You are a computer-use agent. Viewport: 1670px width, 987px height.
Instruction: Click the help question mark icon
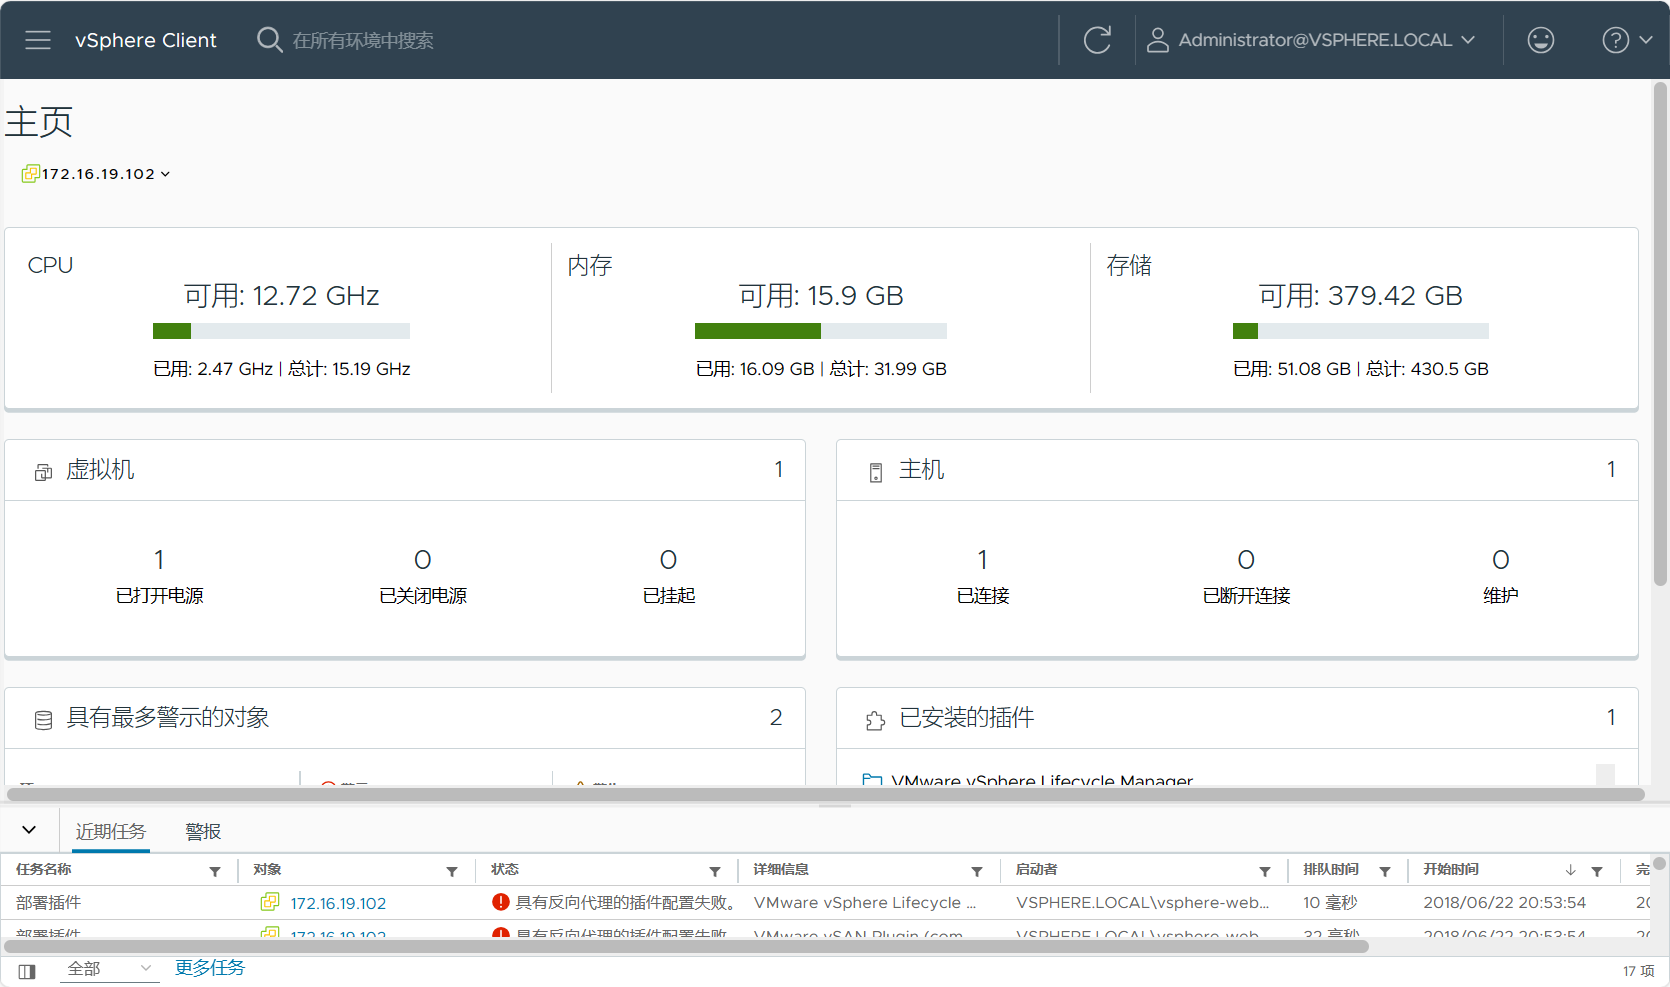(x=1615, y=40)
